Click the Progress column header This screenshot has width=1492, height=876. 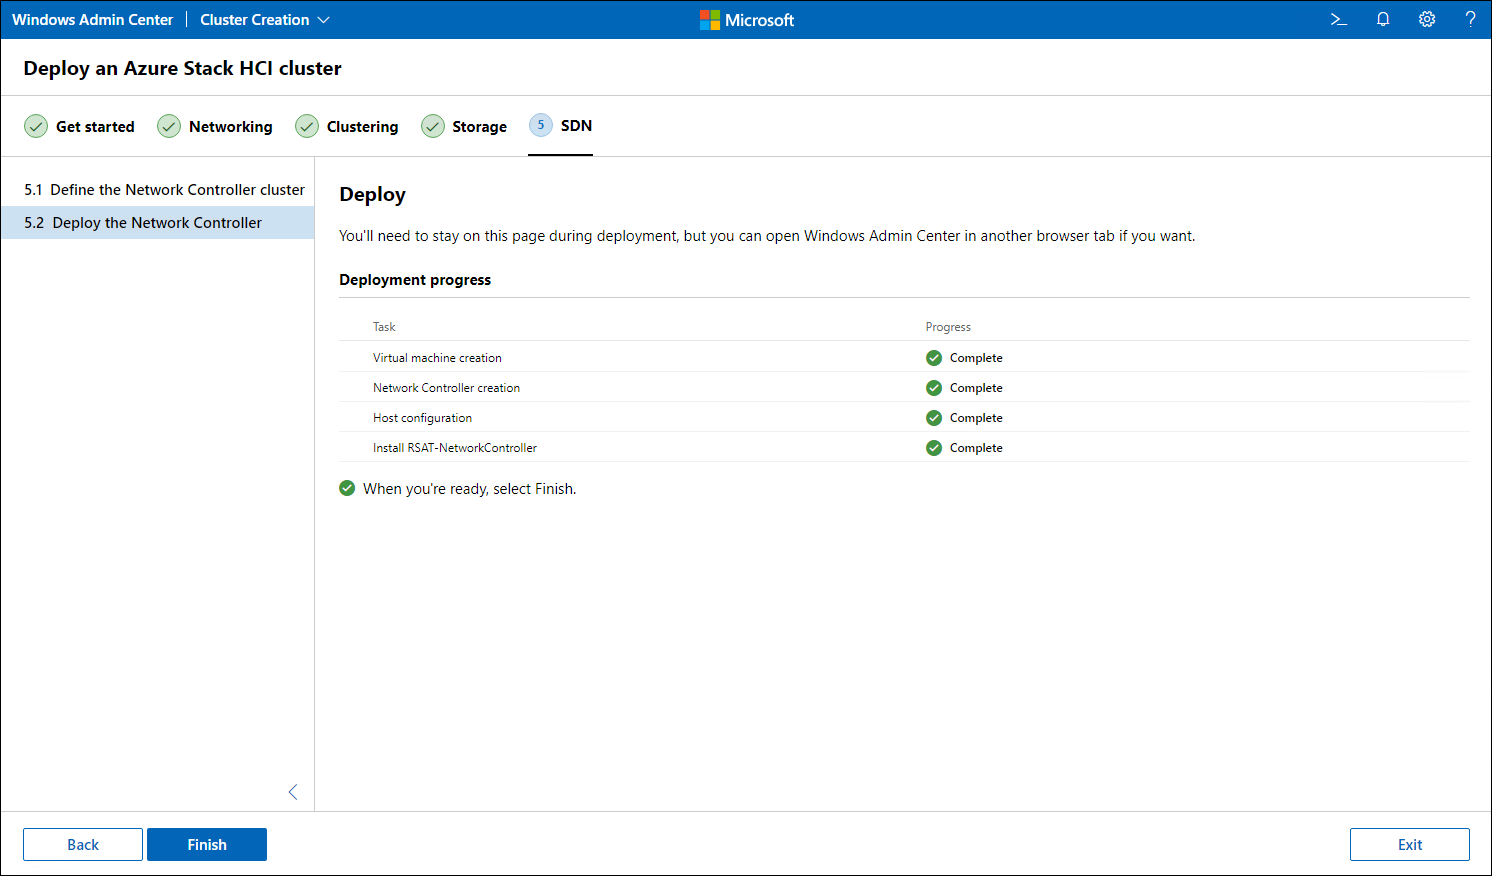pyautogui.click(x=948, y=327)
